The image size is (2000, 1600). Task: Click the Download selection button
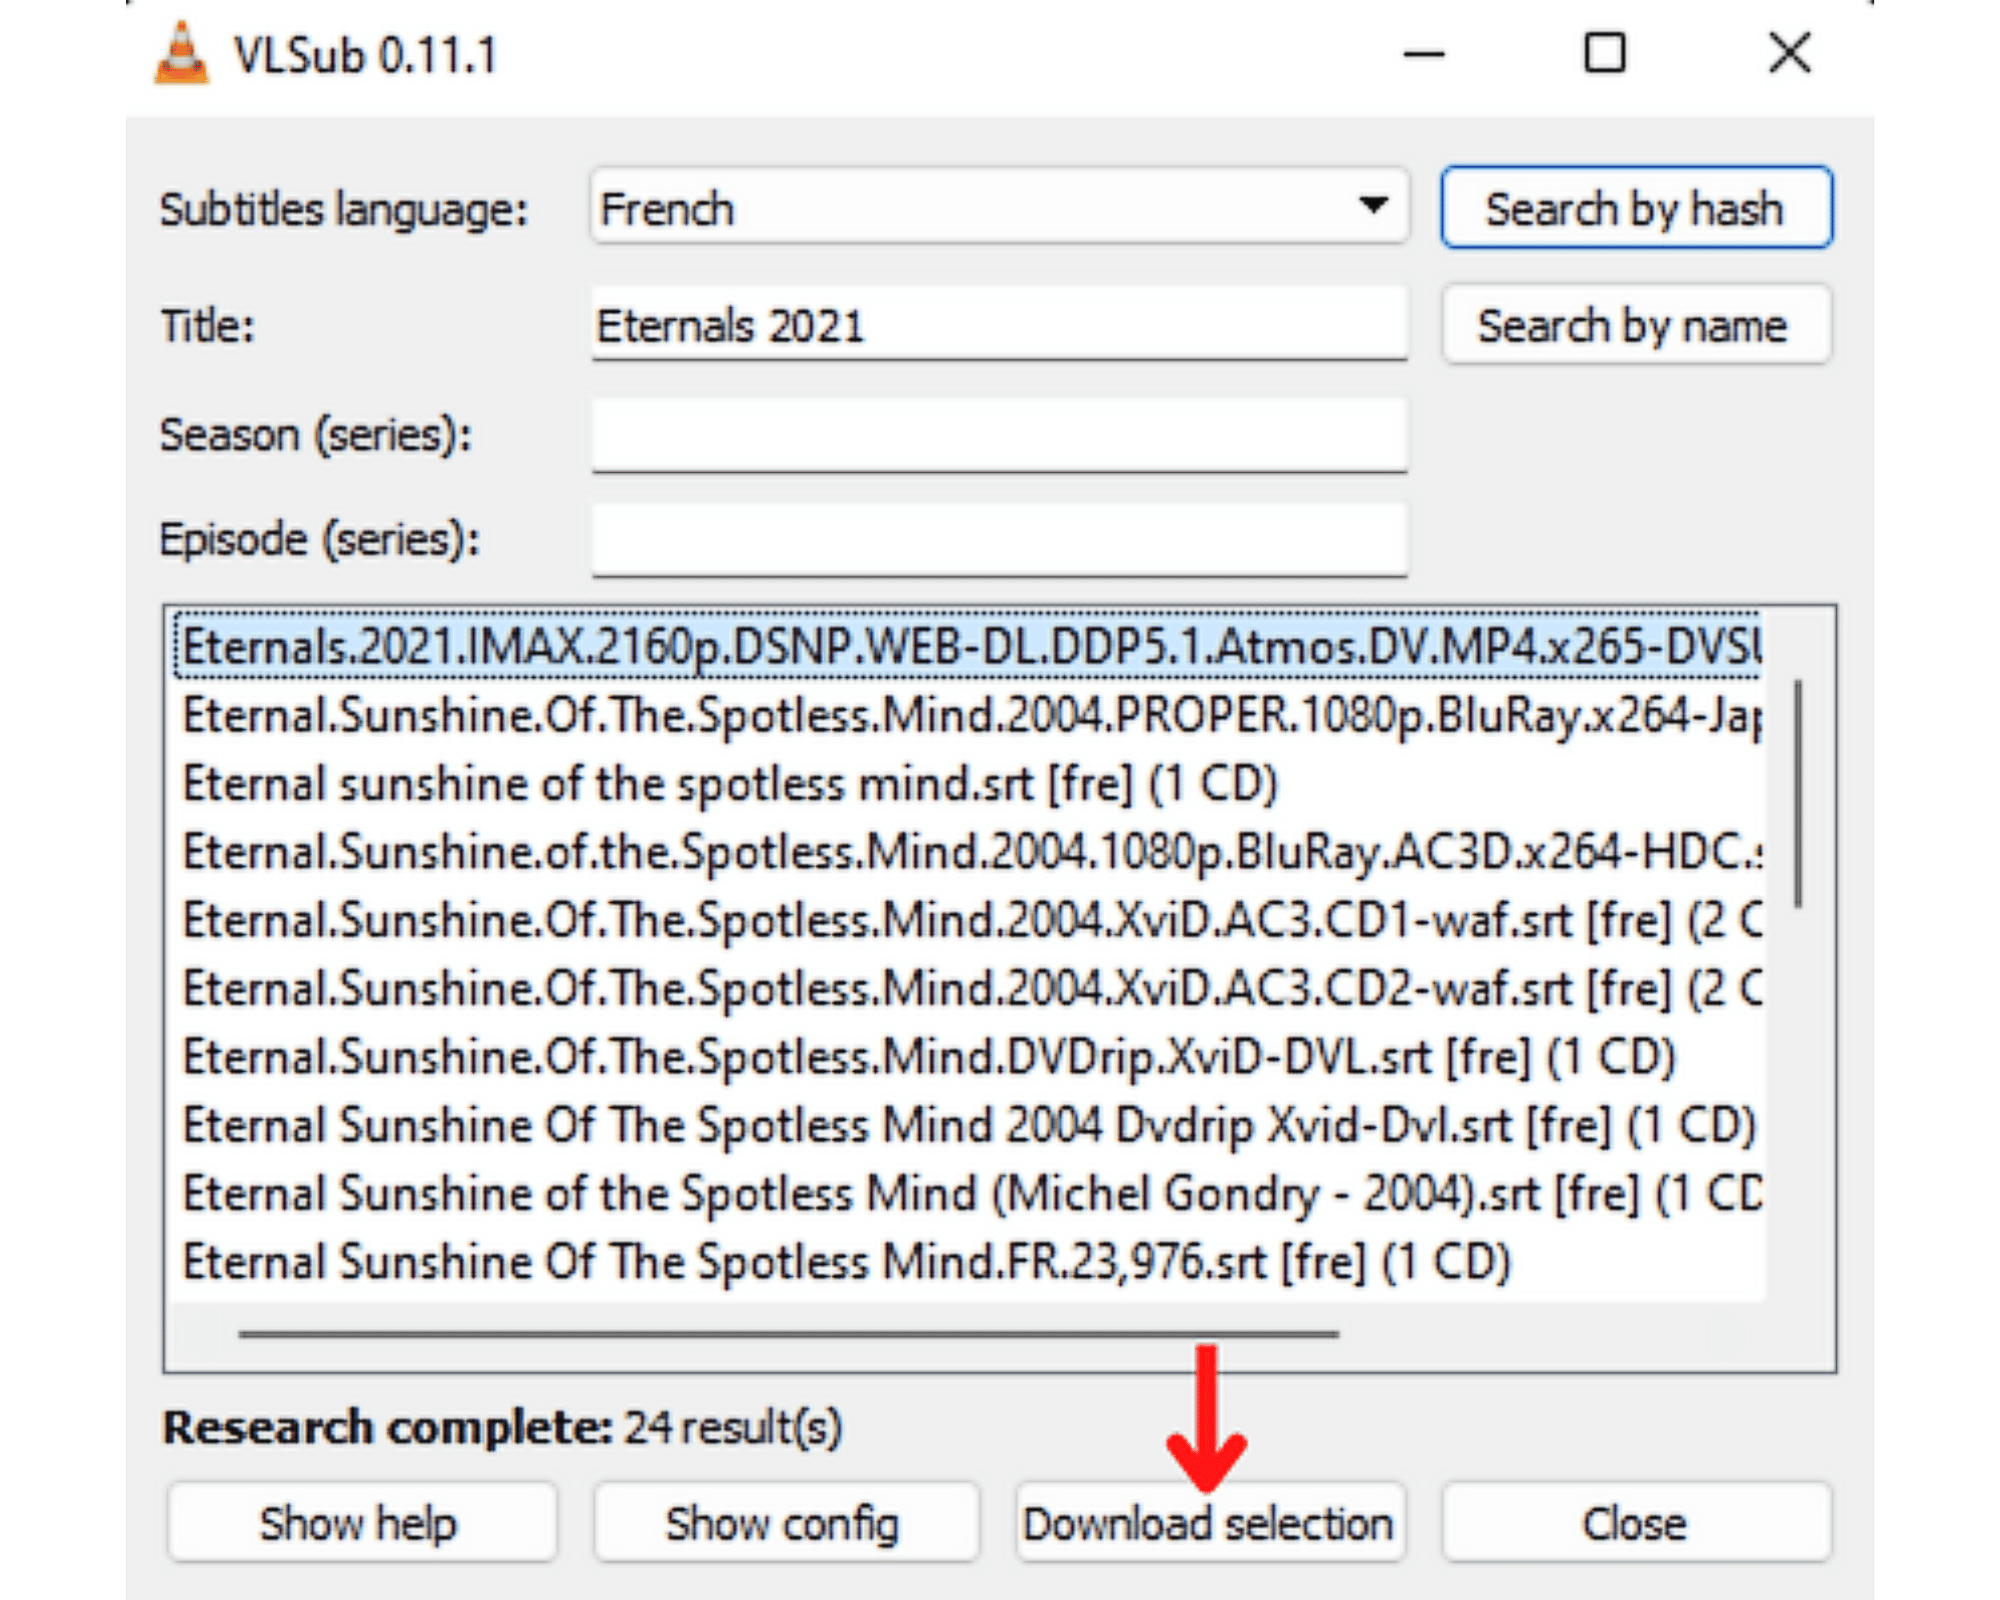point(1209,1523)
